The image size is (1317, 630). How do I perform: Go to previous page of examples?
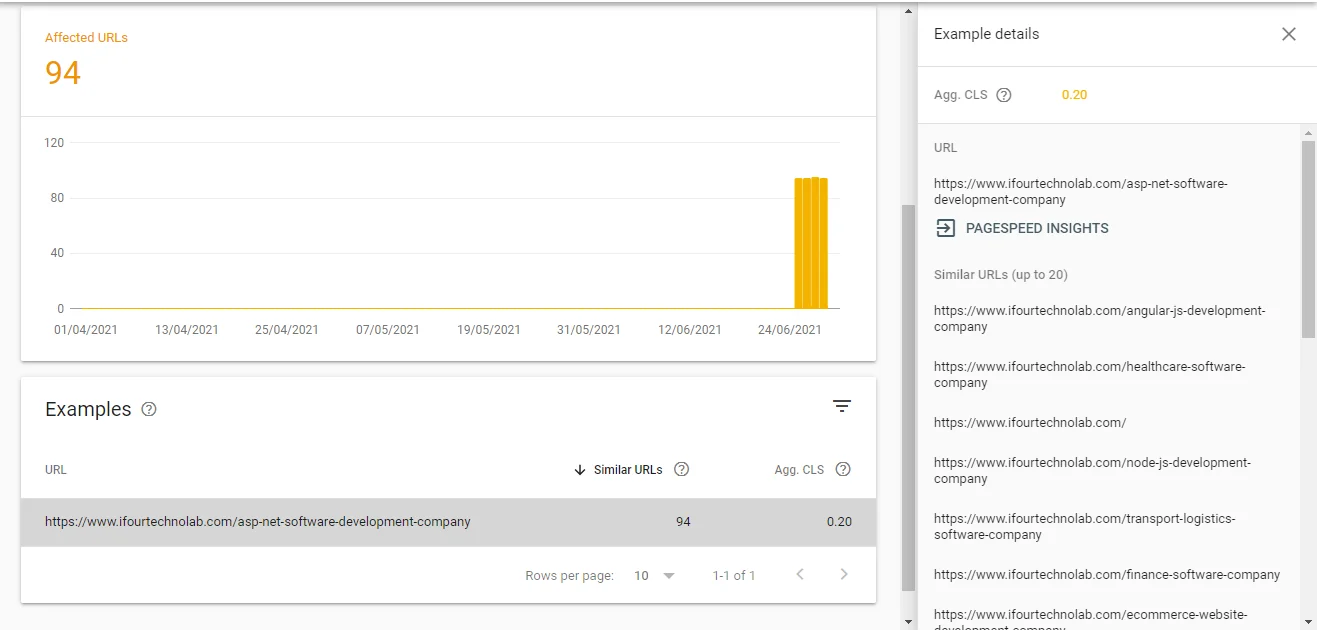[x=800, y=574]
